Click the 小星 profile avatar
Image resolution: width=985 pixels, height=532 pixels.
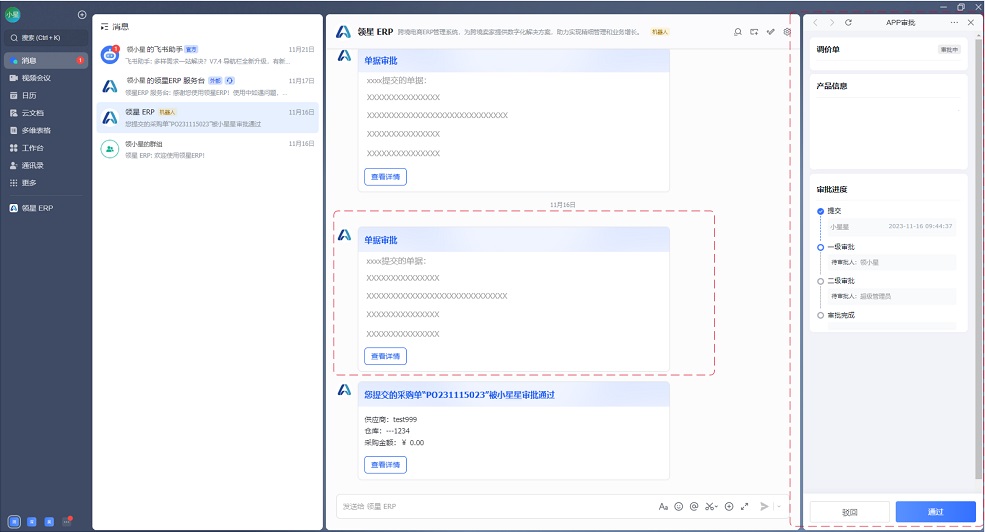[x=13, y=14]
